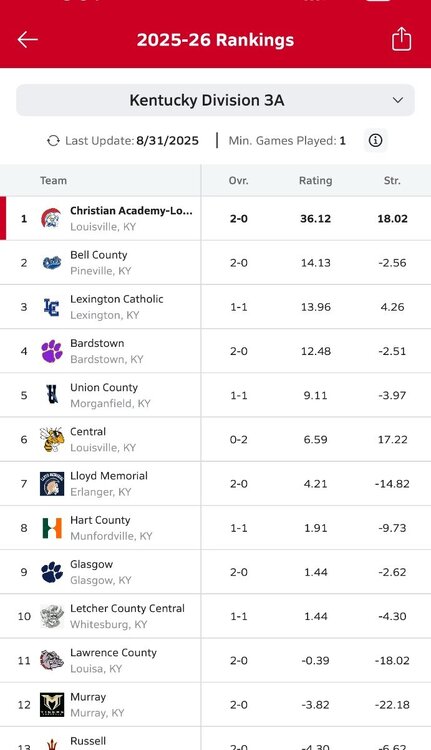
Task: Tap the Murray team logo
Action: 52,705
